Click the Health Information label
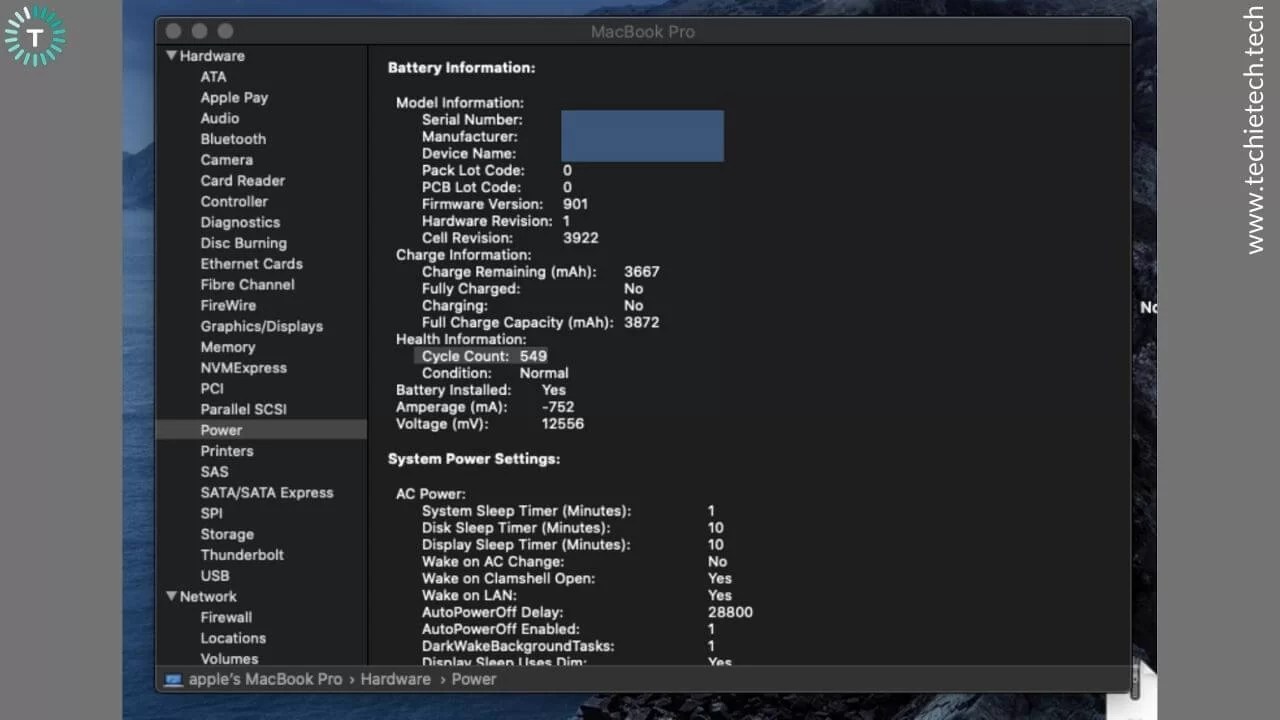Viewport: 1280px width, 720px height. point(461,340)
